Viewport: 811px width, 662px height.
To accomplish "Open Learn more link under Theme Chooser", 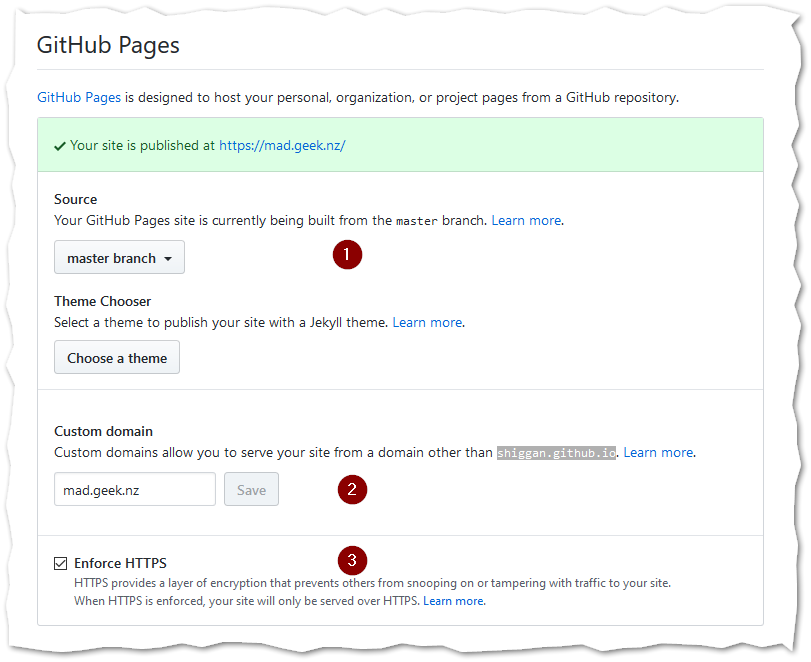I will (x=427, y=323).
